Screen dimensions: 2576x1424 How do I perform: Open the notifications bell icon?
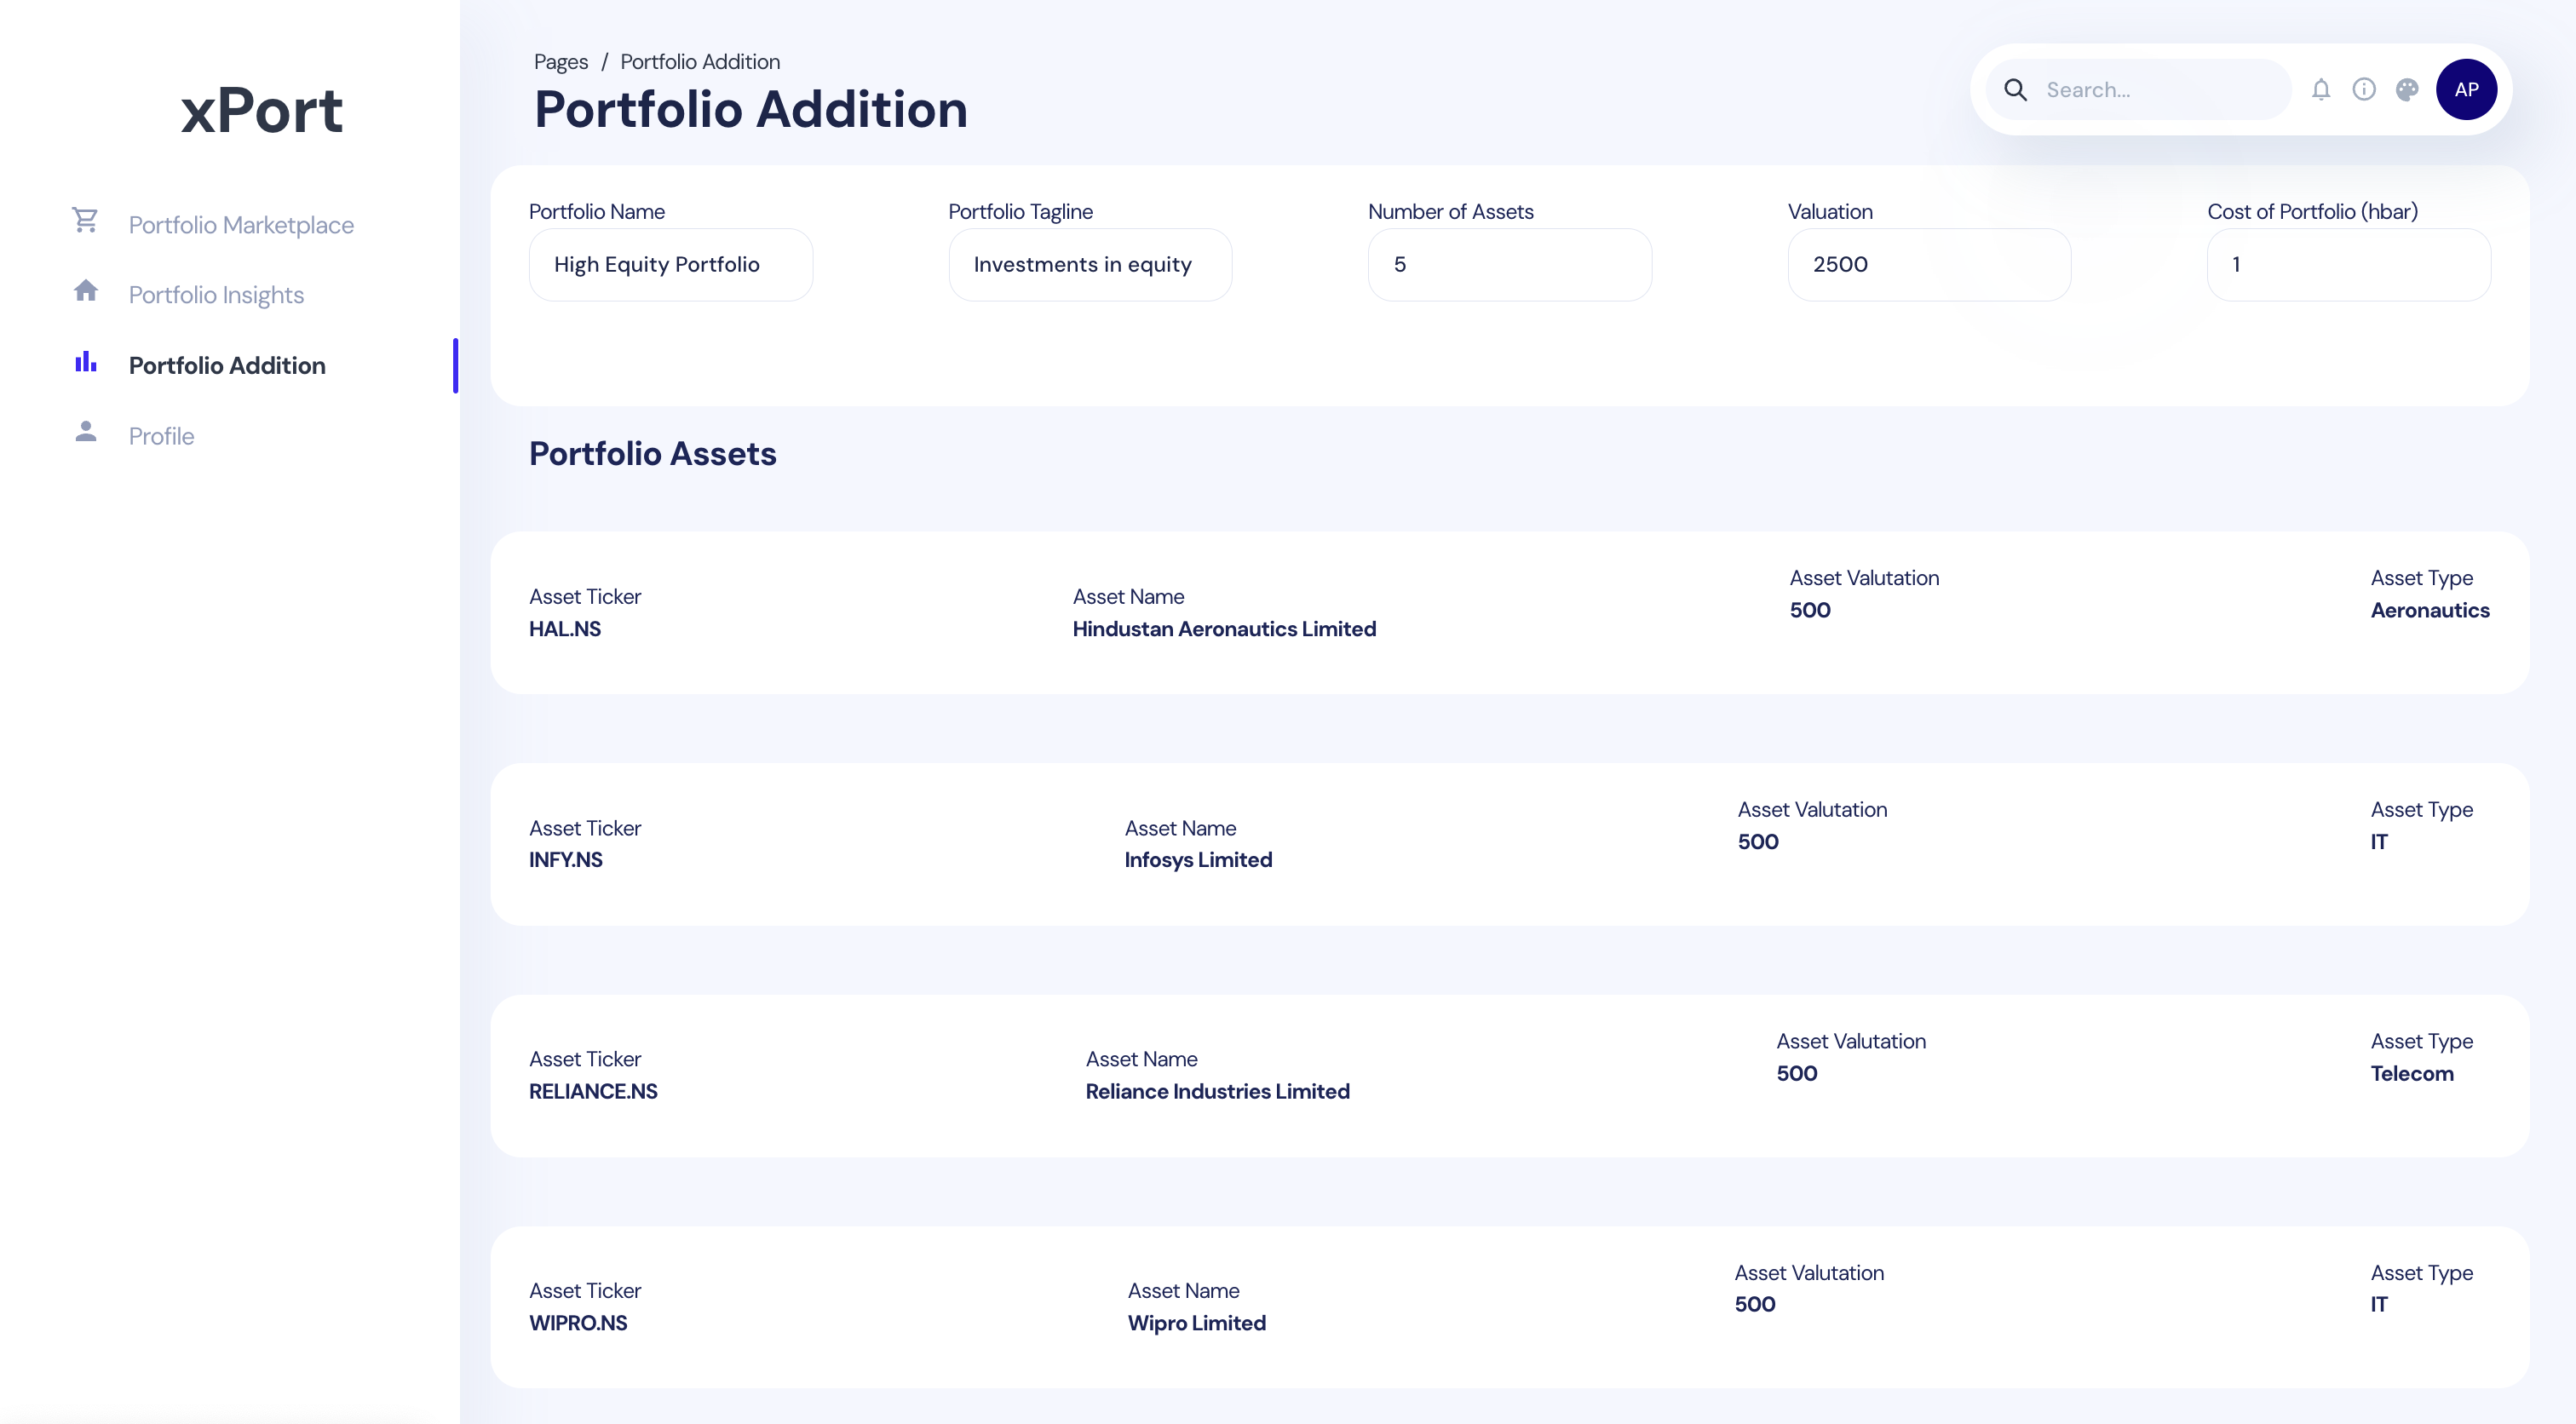(2321, 90)
